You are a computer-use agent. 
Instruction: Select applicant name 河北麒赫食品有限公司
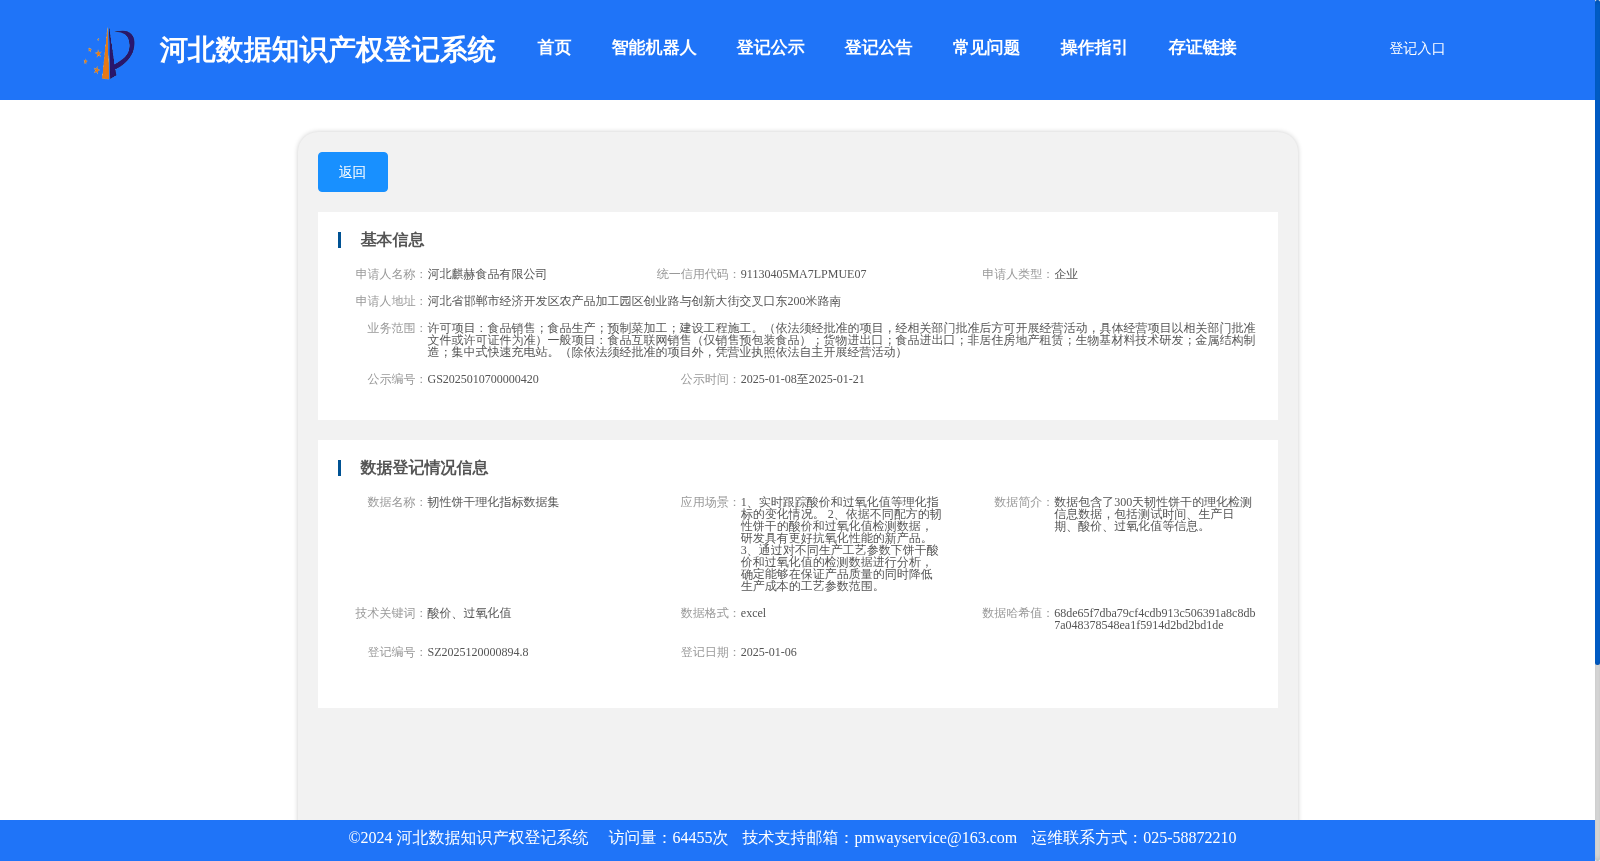pyautogui.click(x=487, y=274)
